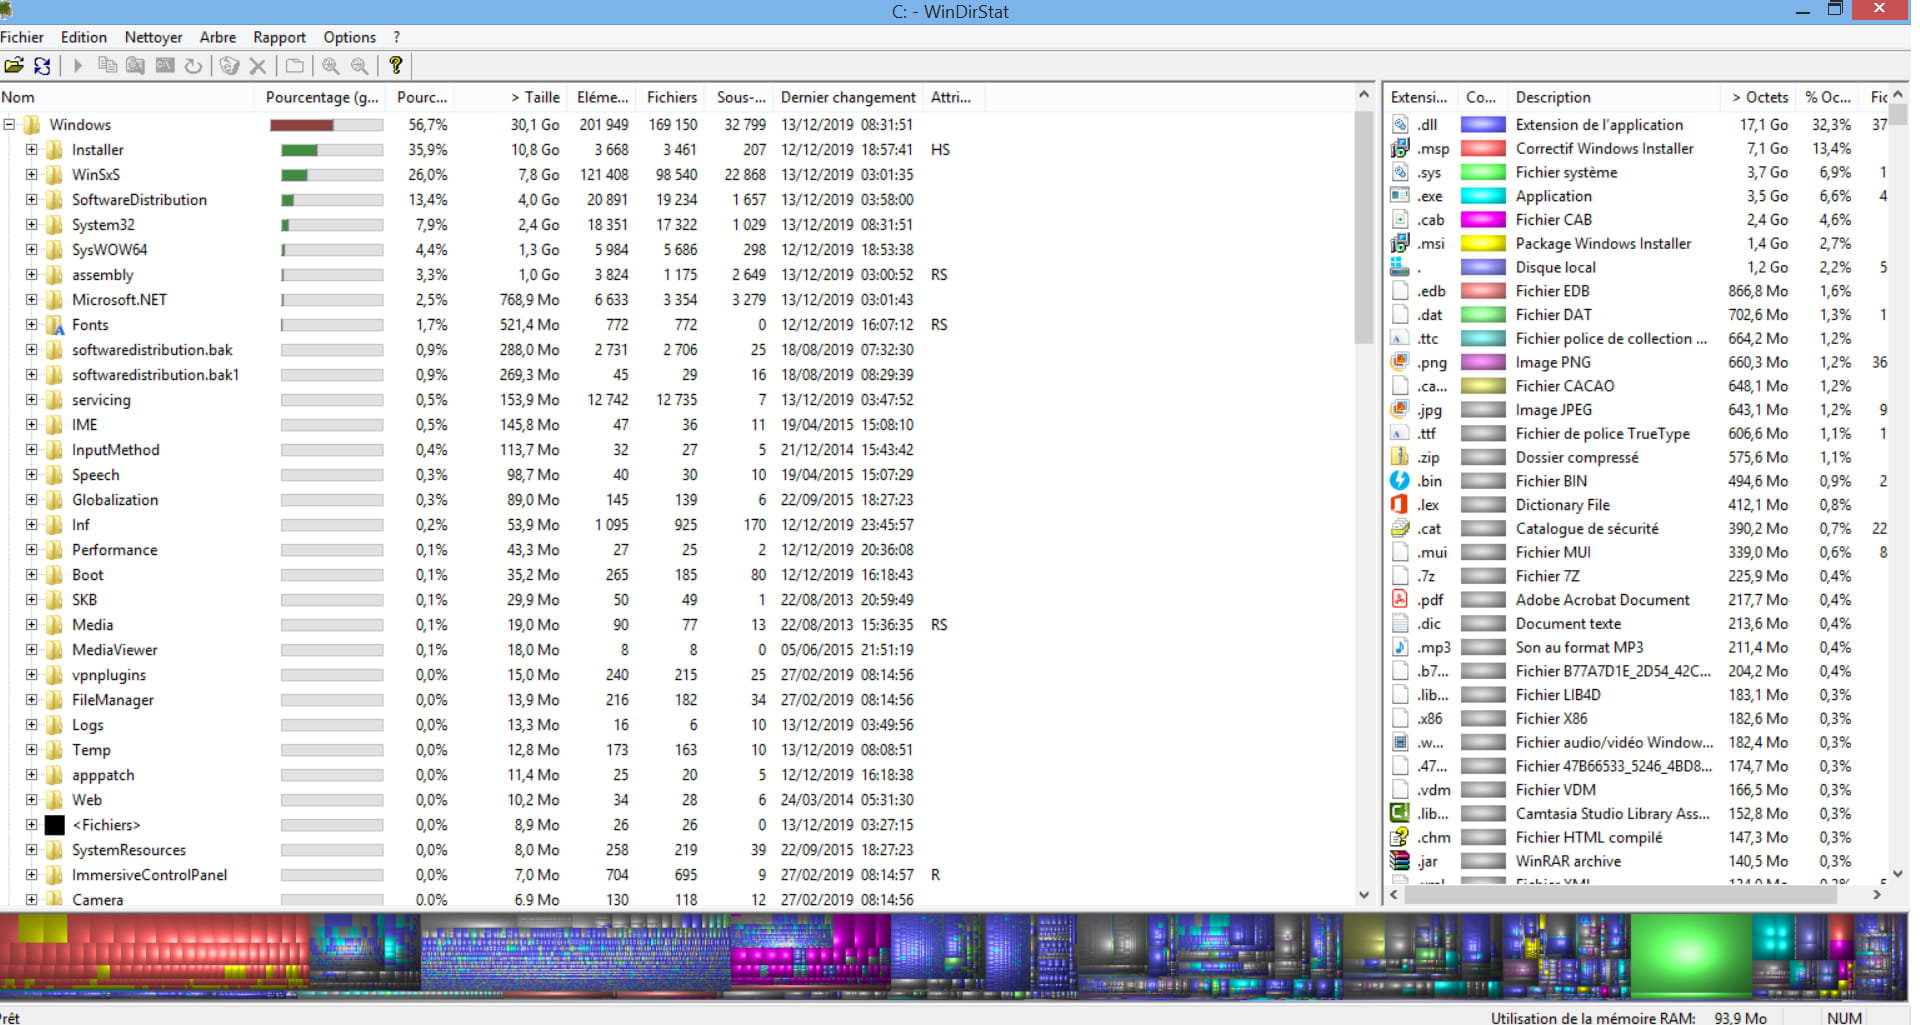Sort extensions by the Octets column header
The image size is (1920, 1025).
pyautogui.click(x=1759, y=97)
